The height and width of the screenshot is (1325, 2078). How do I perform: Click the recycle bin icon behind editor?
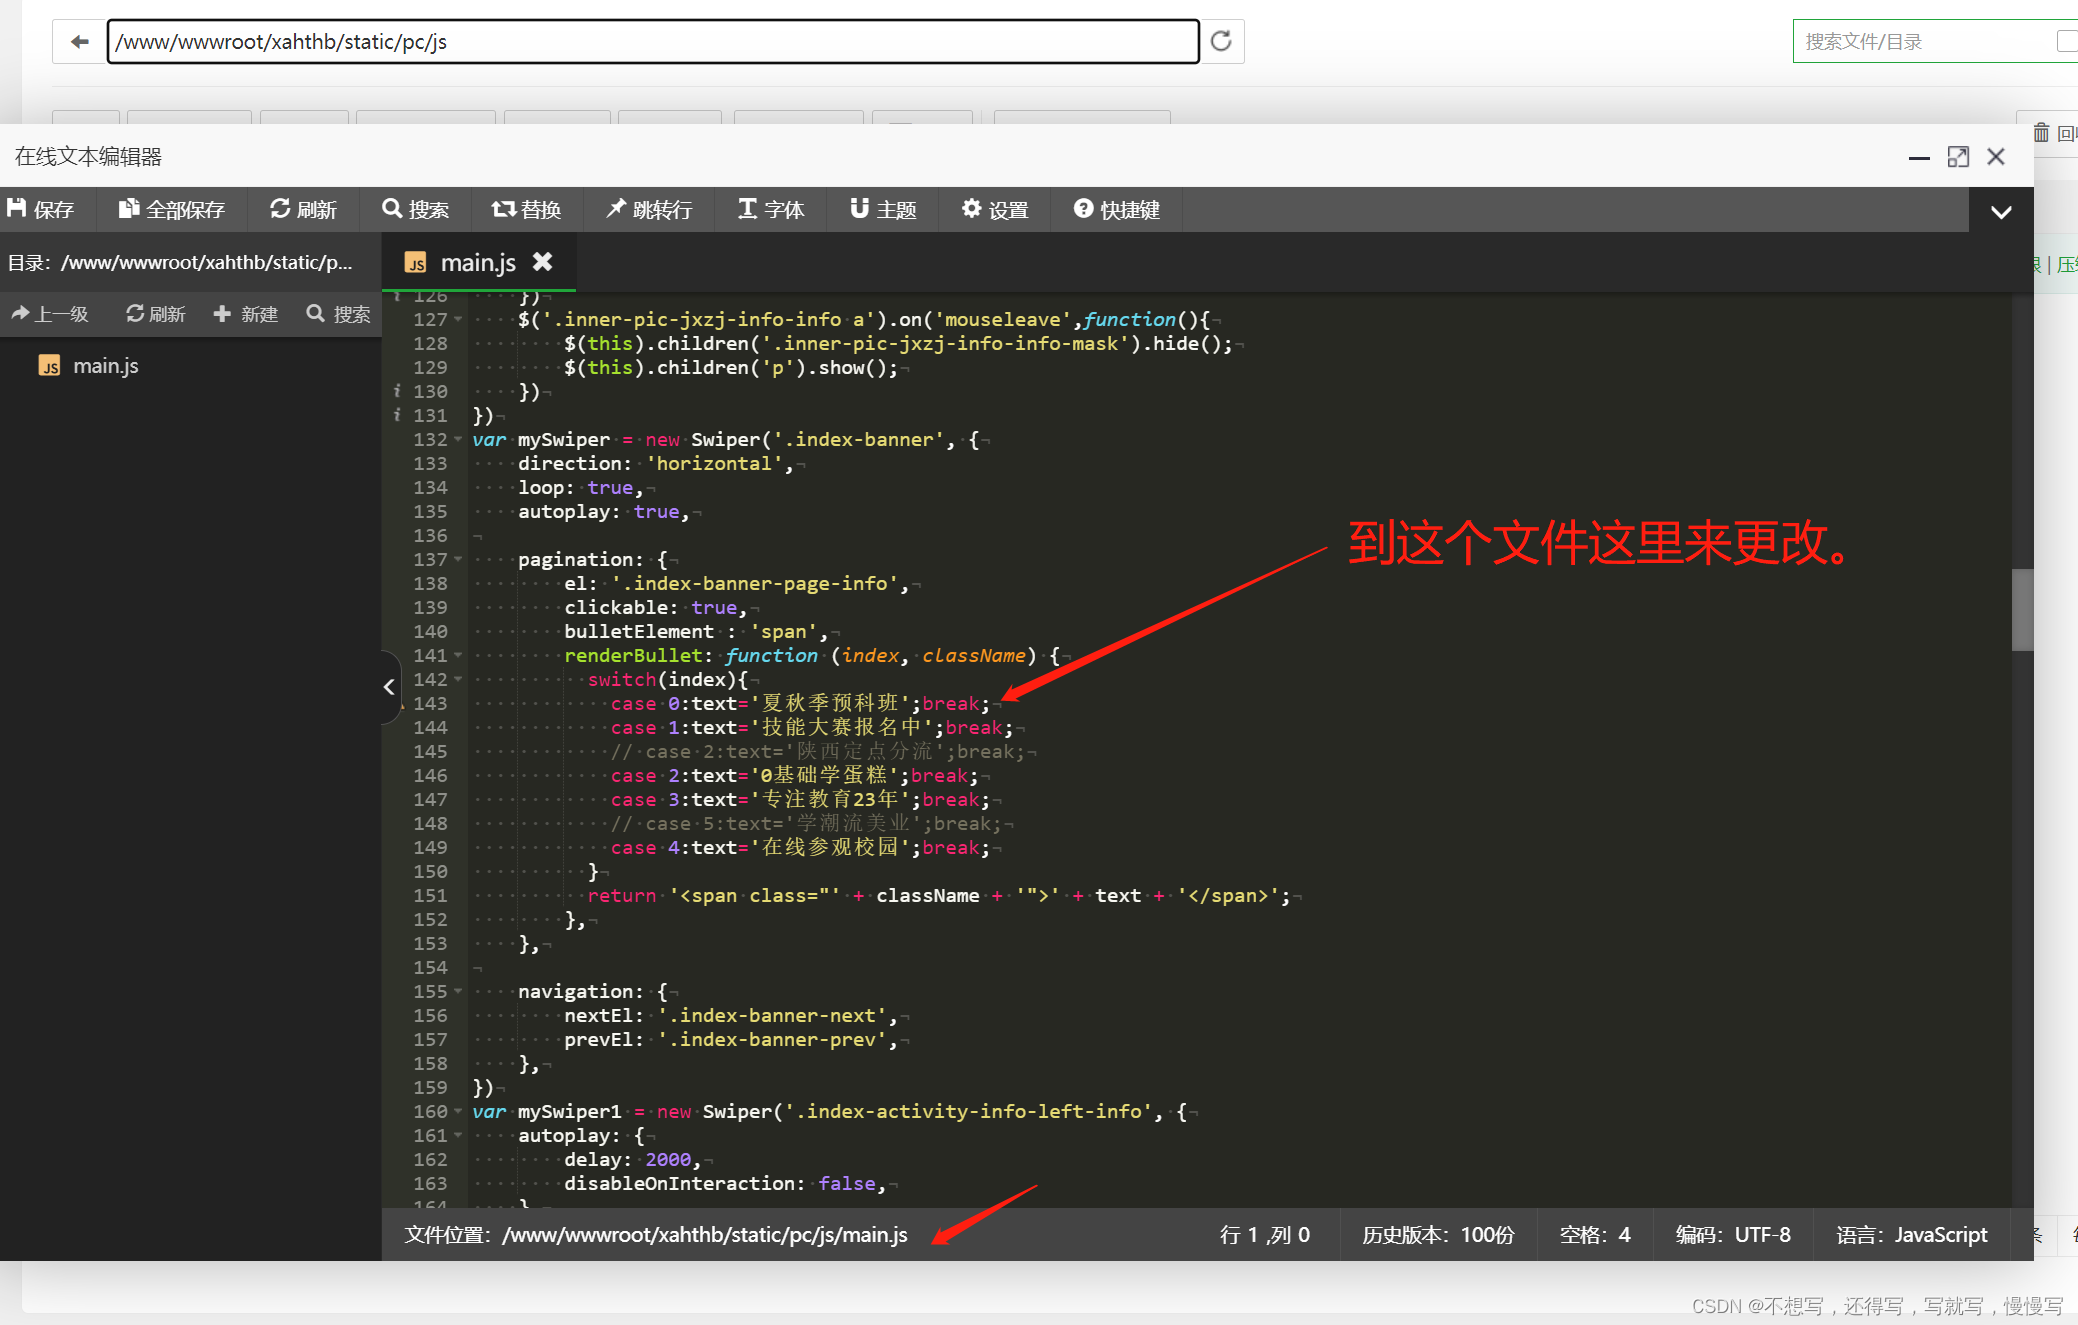click(x=2042, y=133)
